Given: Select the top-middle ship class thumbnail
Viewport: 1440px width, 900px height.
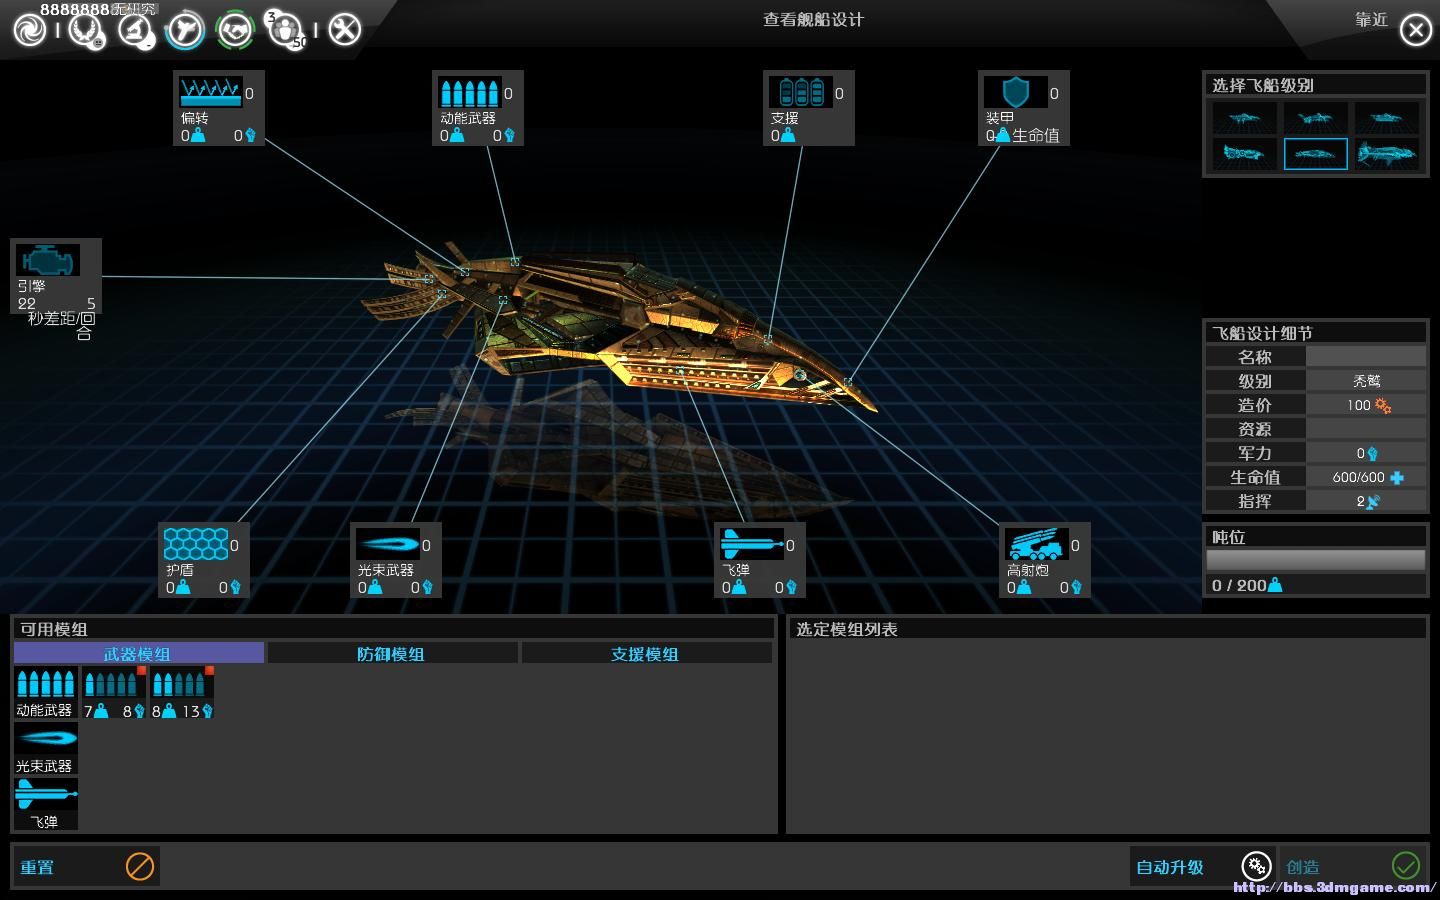Looking at the screenshot, I should [1315, 118].
